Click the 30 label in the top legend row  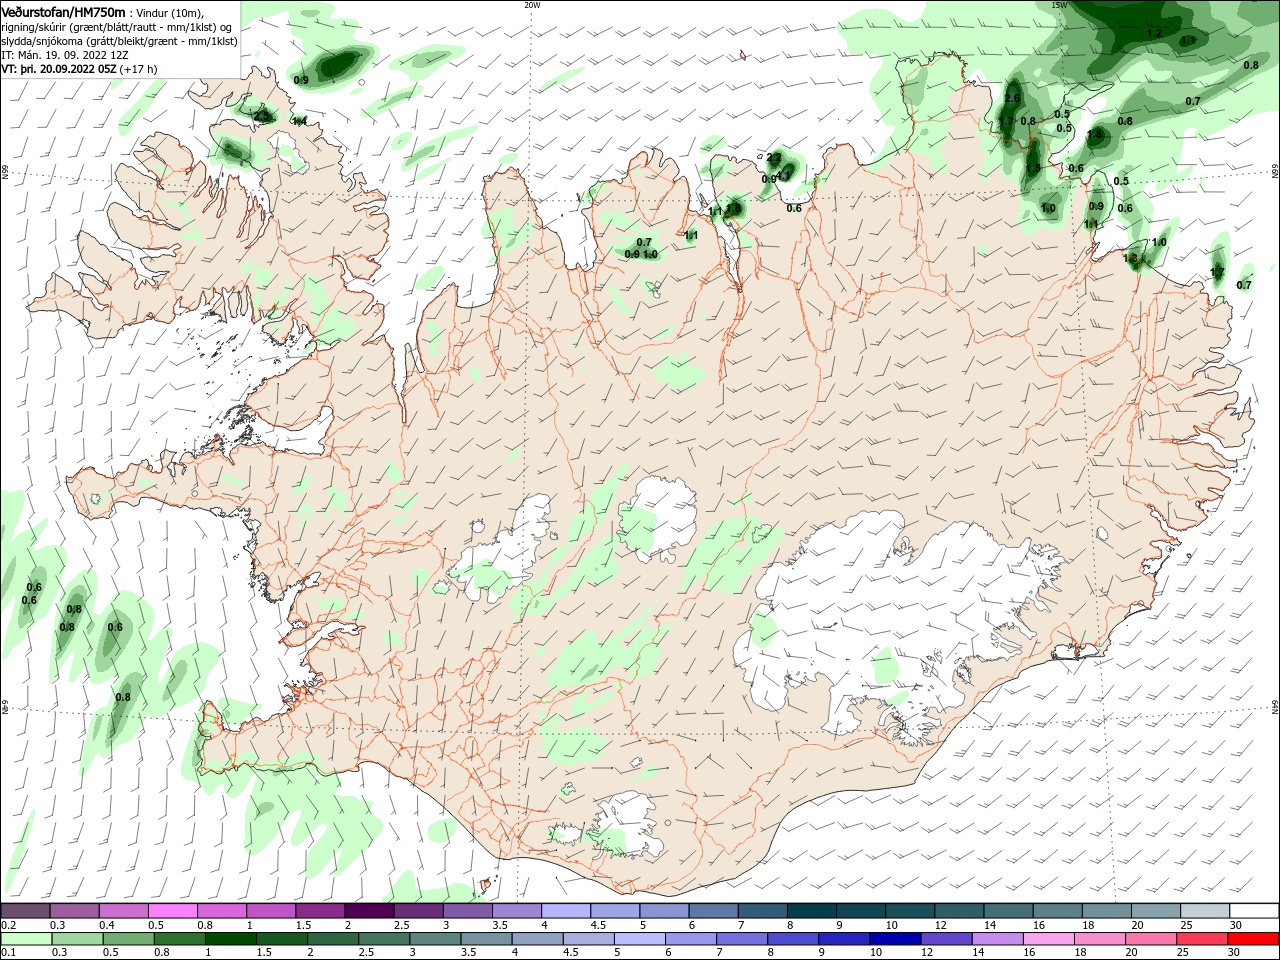(x=1235, y=925)
